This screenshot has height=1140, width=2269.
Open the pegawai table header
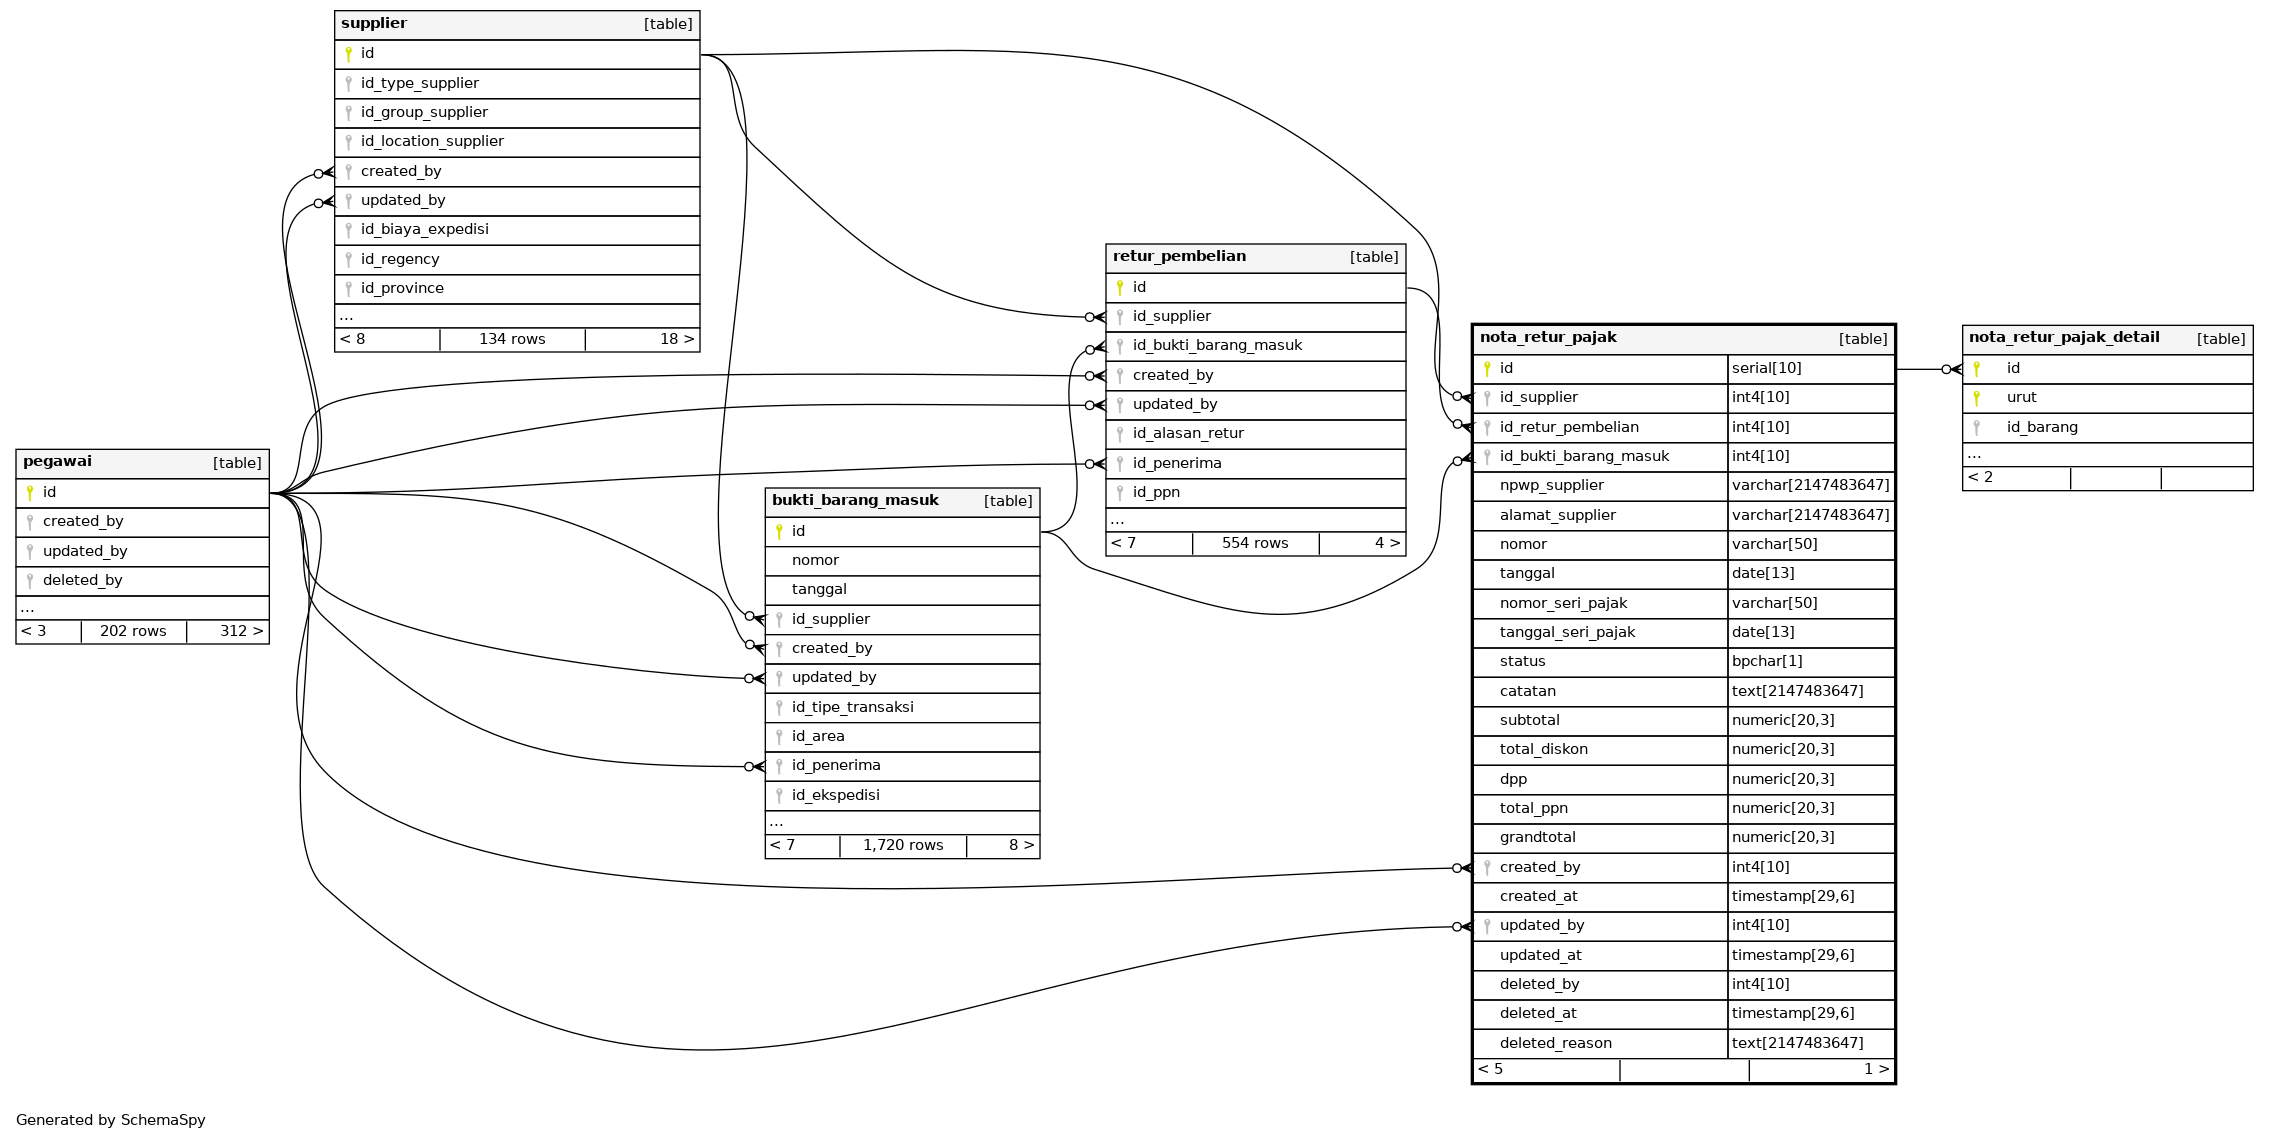(57, 462)
